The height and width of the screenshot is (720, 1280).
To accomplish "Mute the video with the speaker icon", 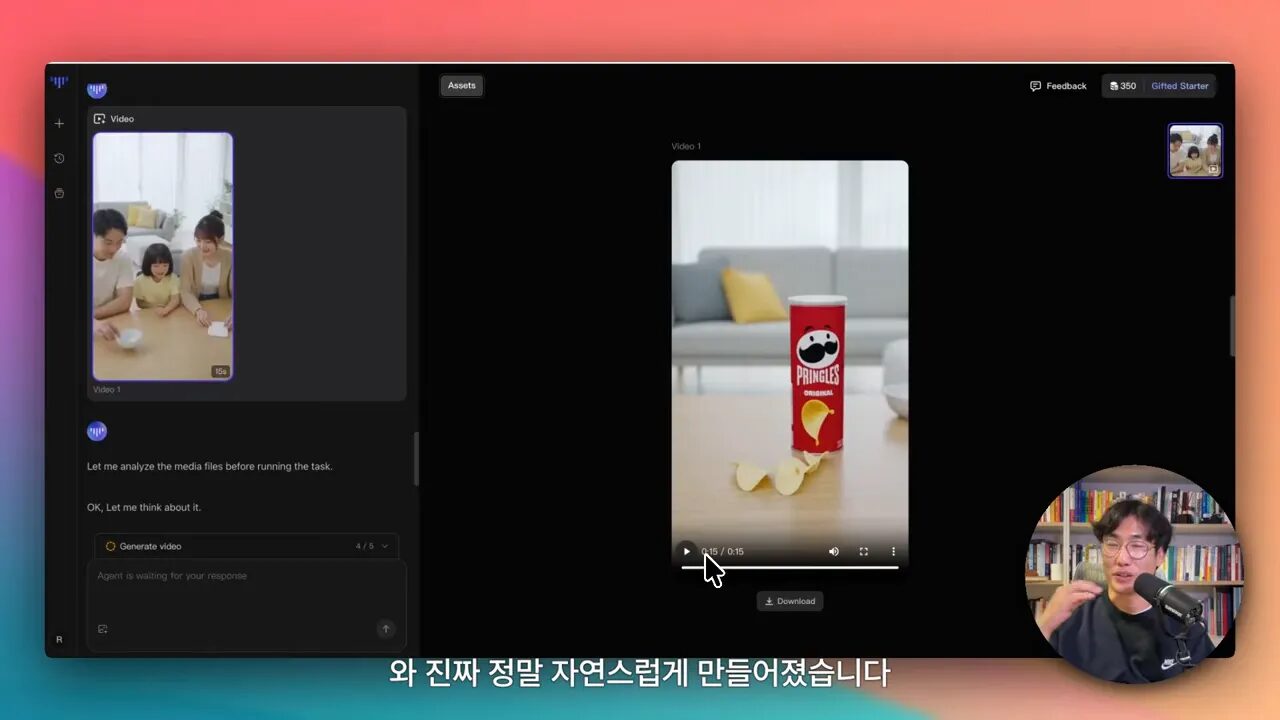I will (833, 551).
